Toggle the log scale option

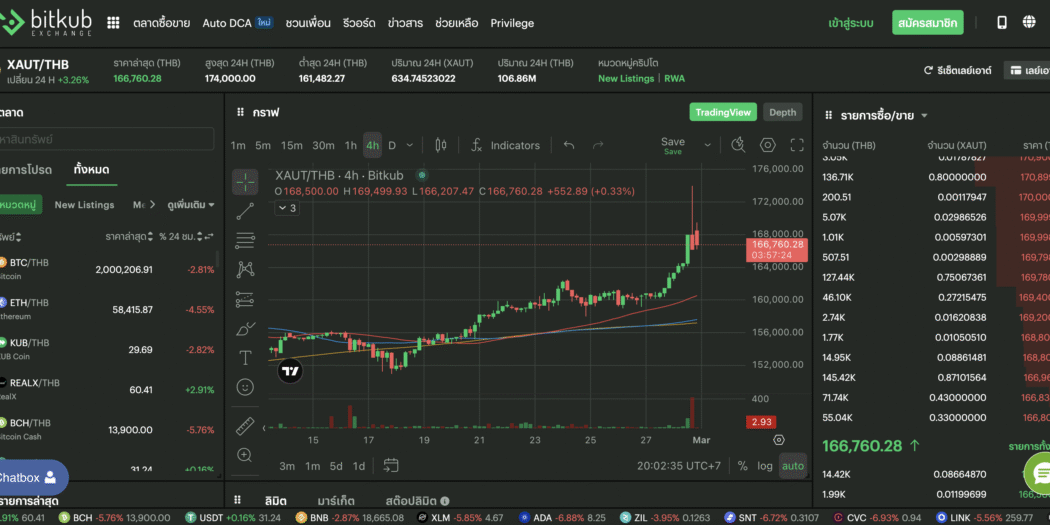coord(765,466)
